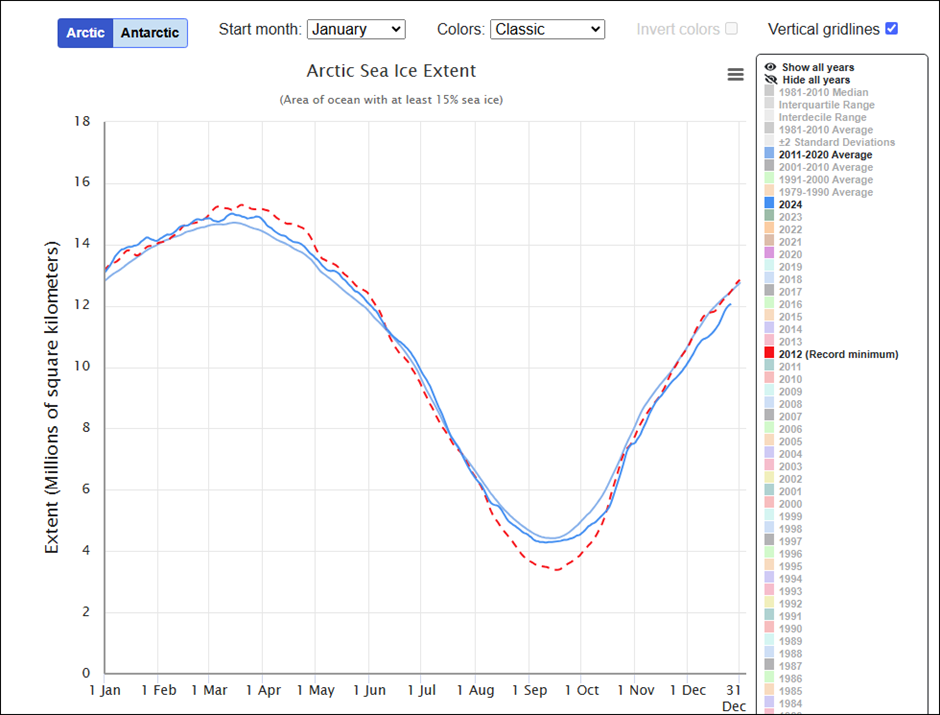The width and height of the screenshot is (940, 715).
Task: Show the 1992 series in the legend
Action: pyautogui.click(x=790, y=604)
